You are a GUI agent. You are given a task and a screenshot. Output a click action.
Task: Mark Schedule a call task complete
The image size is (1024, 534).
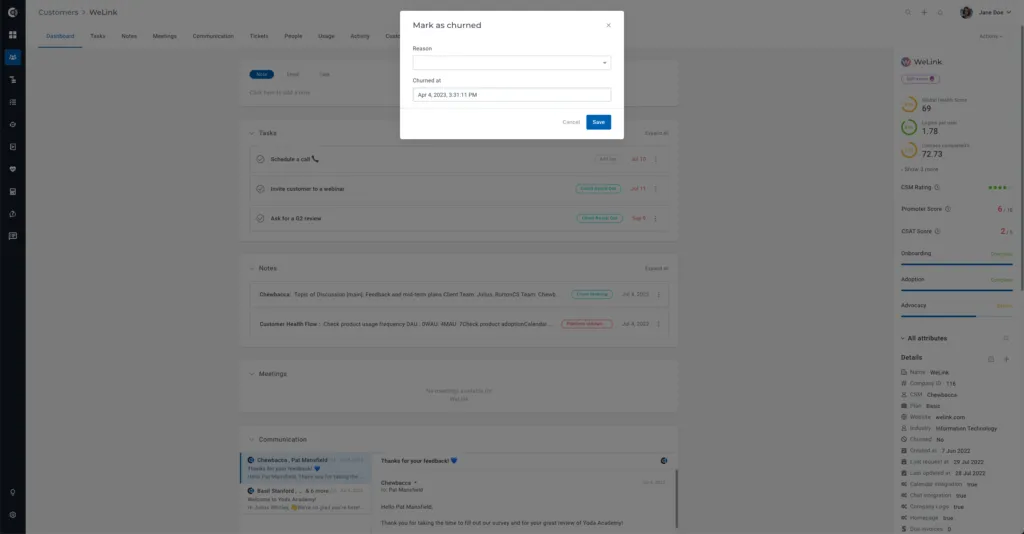pos(260,159)
